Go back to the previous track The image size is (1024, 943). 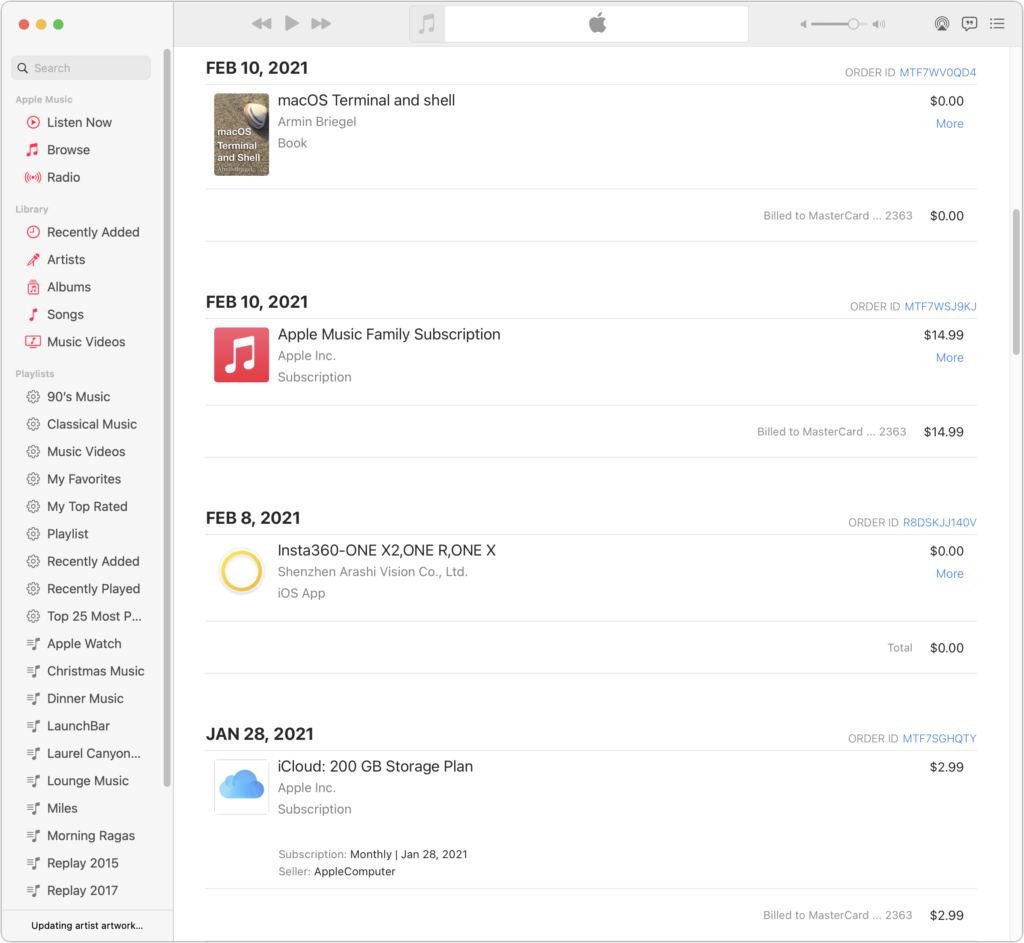[261, 24]
